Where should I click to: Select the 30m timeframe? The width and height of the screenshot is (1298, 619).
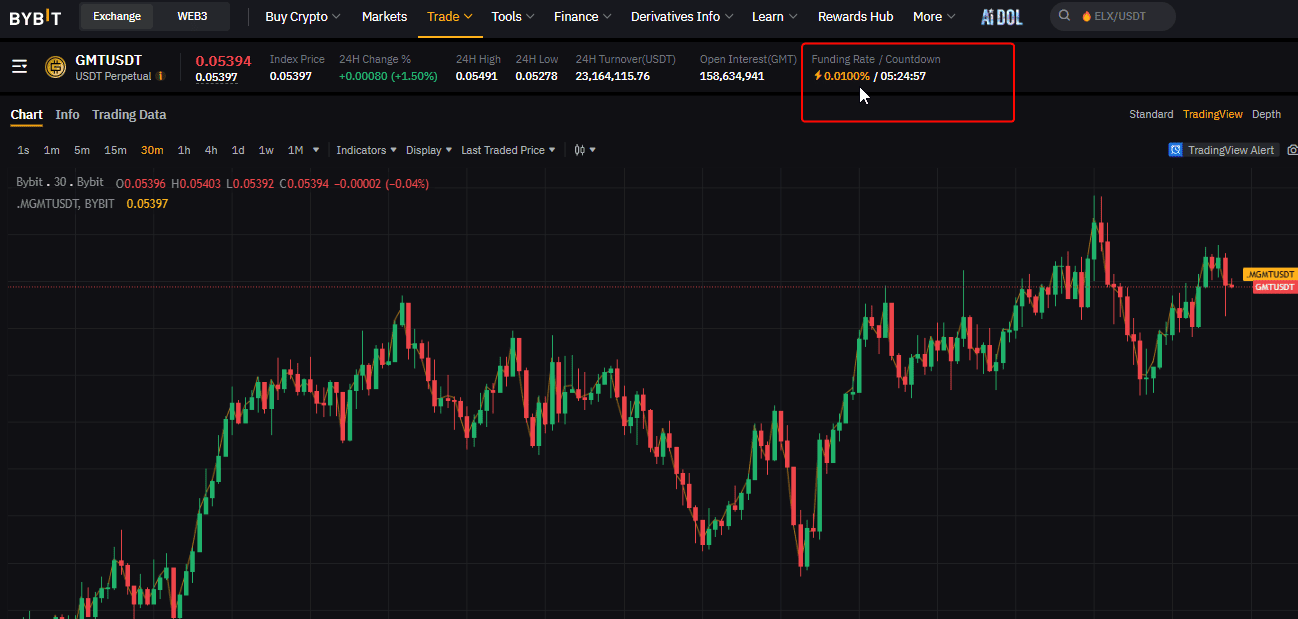pyautogui.click(x=152, y=150)
